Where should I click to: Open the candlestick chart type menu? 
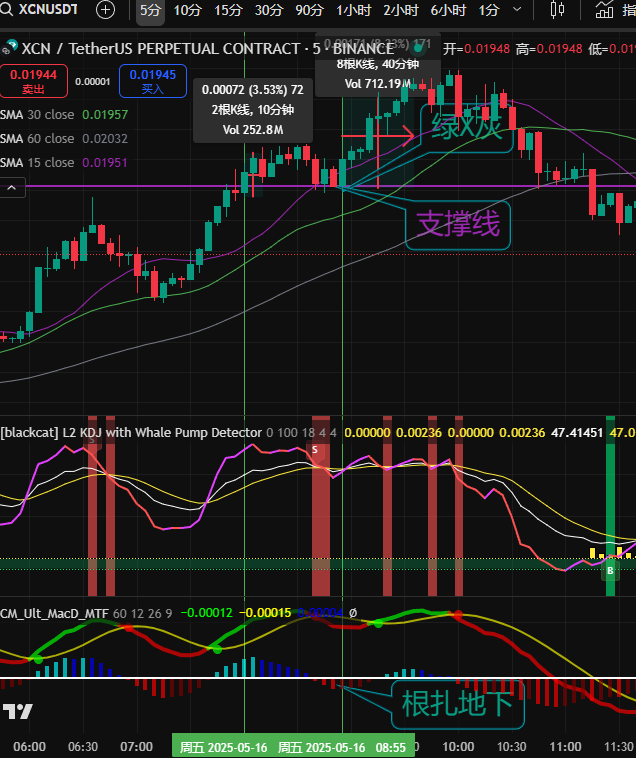point(557,10)
